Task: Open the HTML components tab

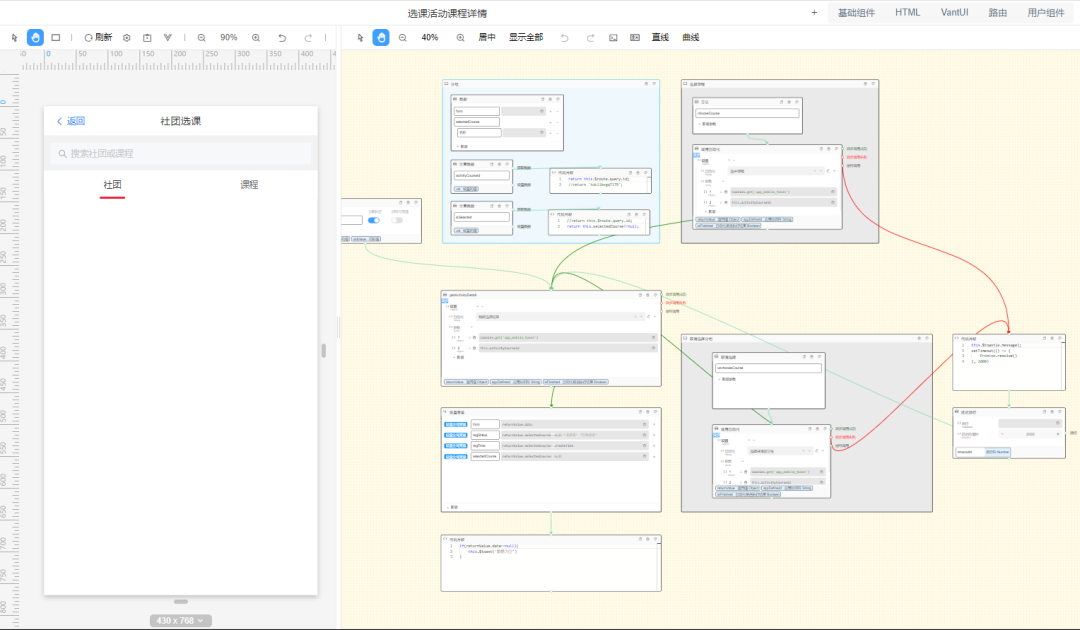Action: coord(907,12)
